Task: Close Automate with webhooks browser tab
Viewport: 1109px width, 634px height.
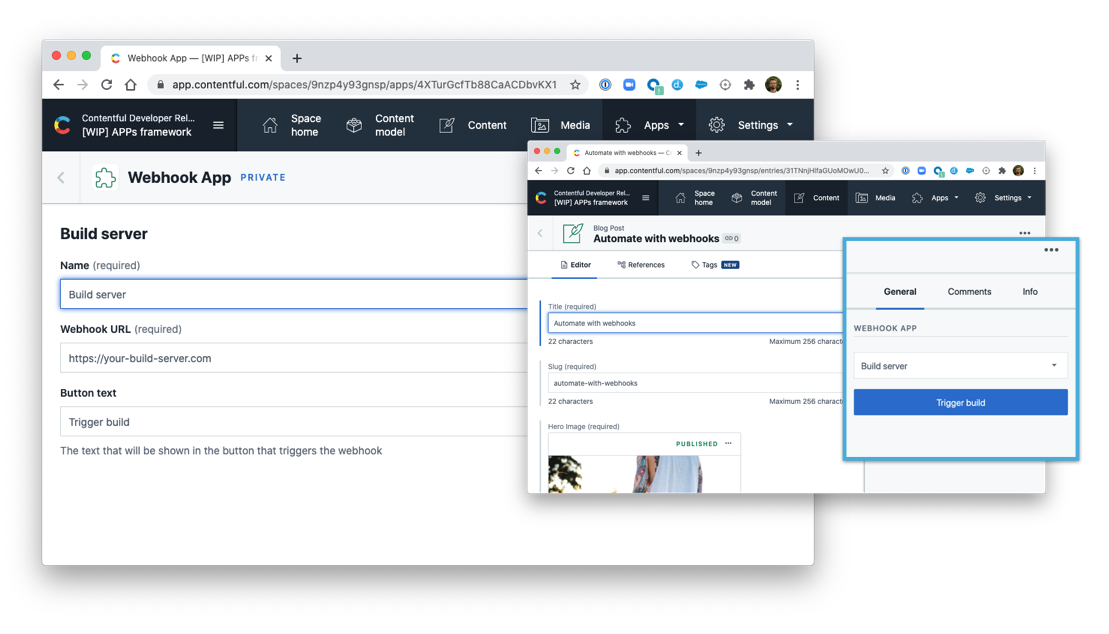Action: [x=680, y=153]
